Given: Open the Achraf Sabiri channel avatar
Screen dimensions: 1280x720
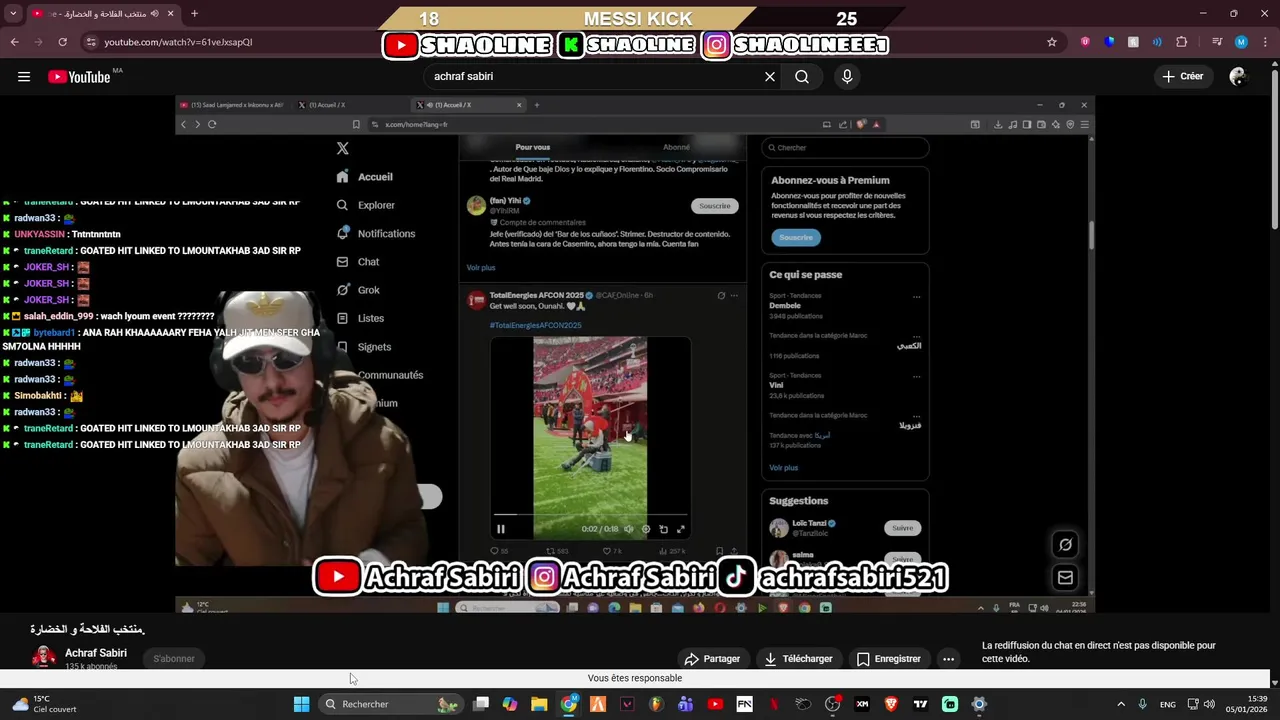Looking at the screenshot, I should click(44, 658).
